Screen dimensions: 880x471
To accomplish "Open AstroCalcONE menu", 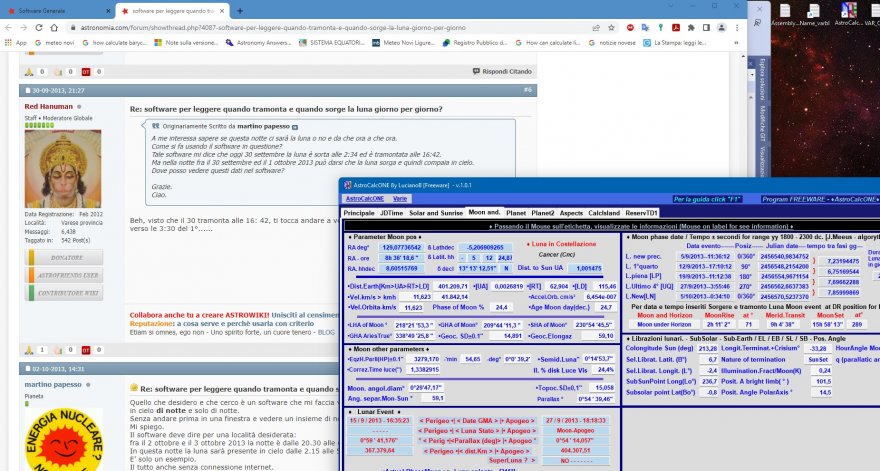I will (365, 199).
